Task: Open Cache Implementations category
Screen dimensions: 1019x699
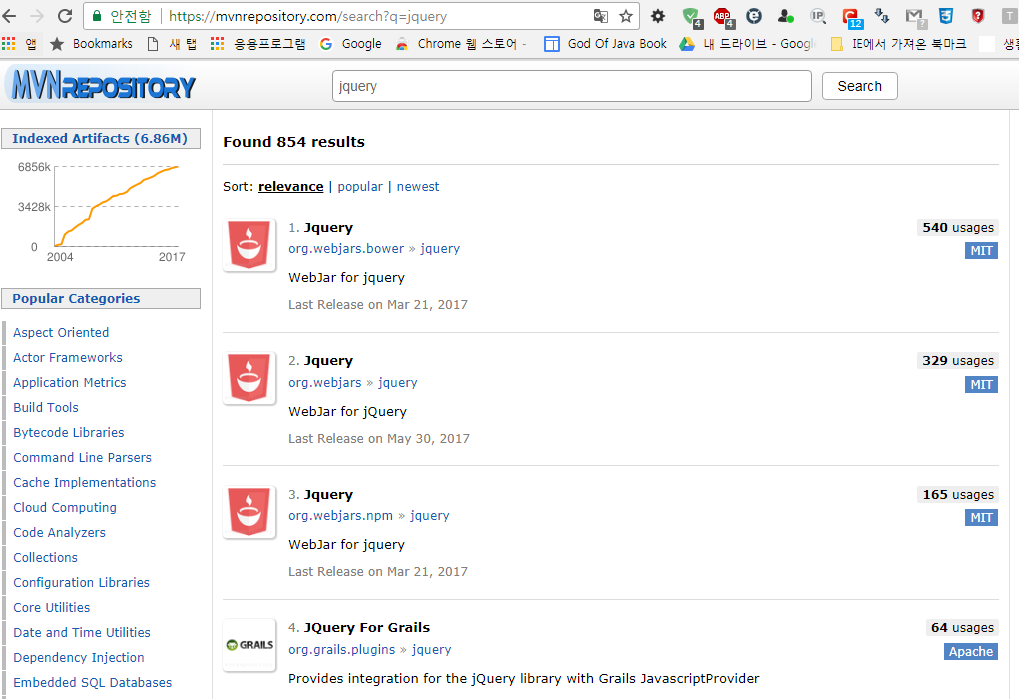Action: click(x=84, y=483)
